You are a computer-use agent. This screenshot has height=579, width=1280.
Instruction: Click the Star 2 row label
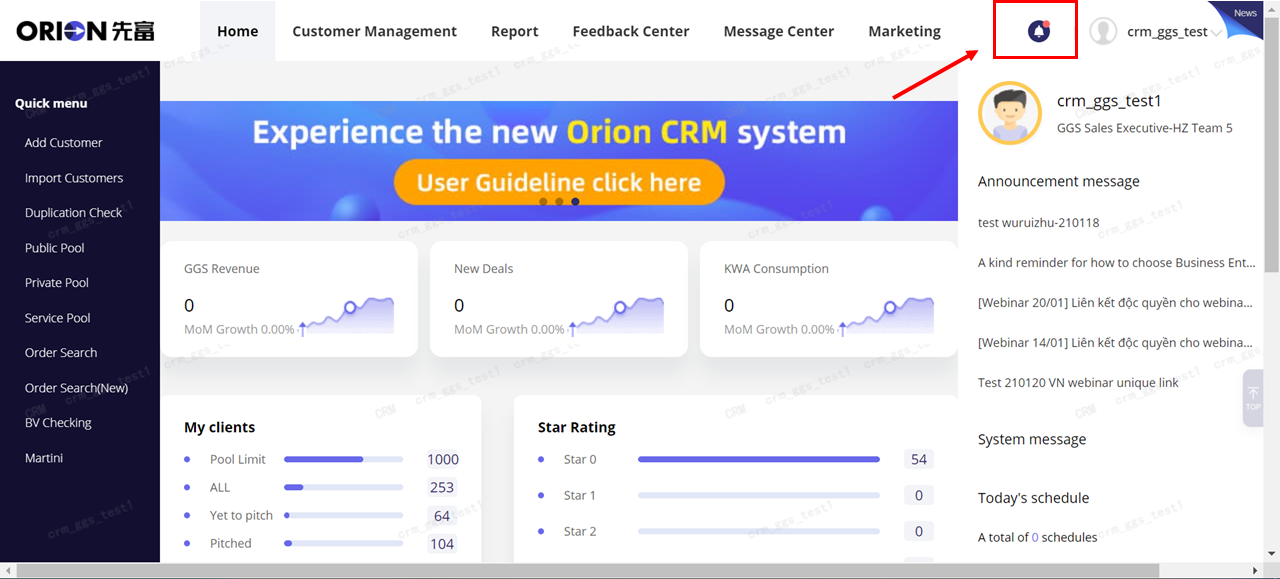tap(580, 532)
